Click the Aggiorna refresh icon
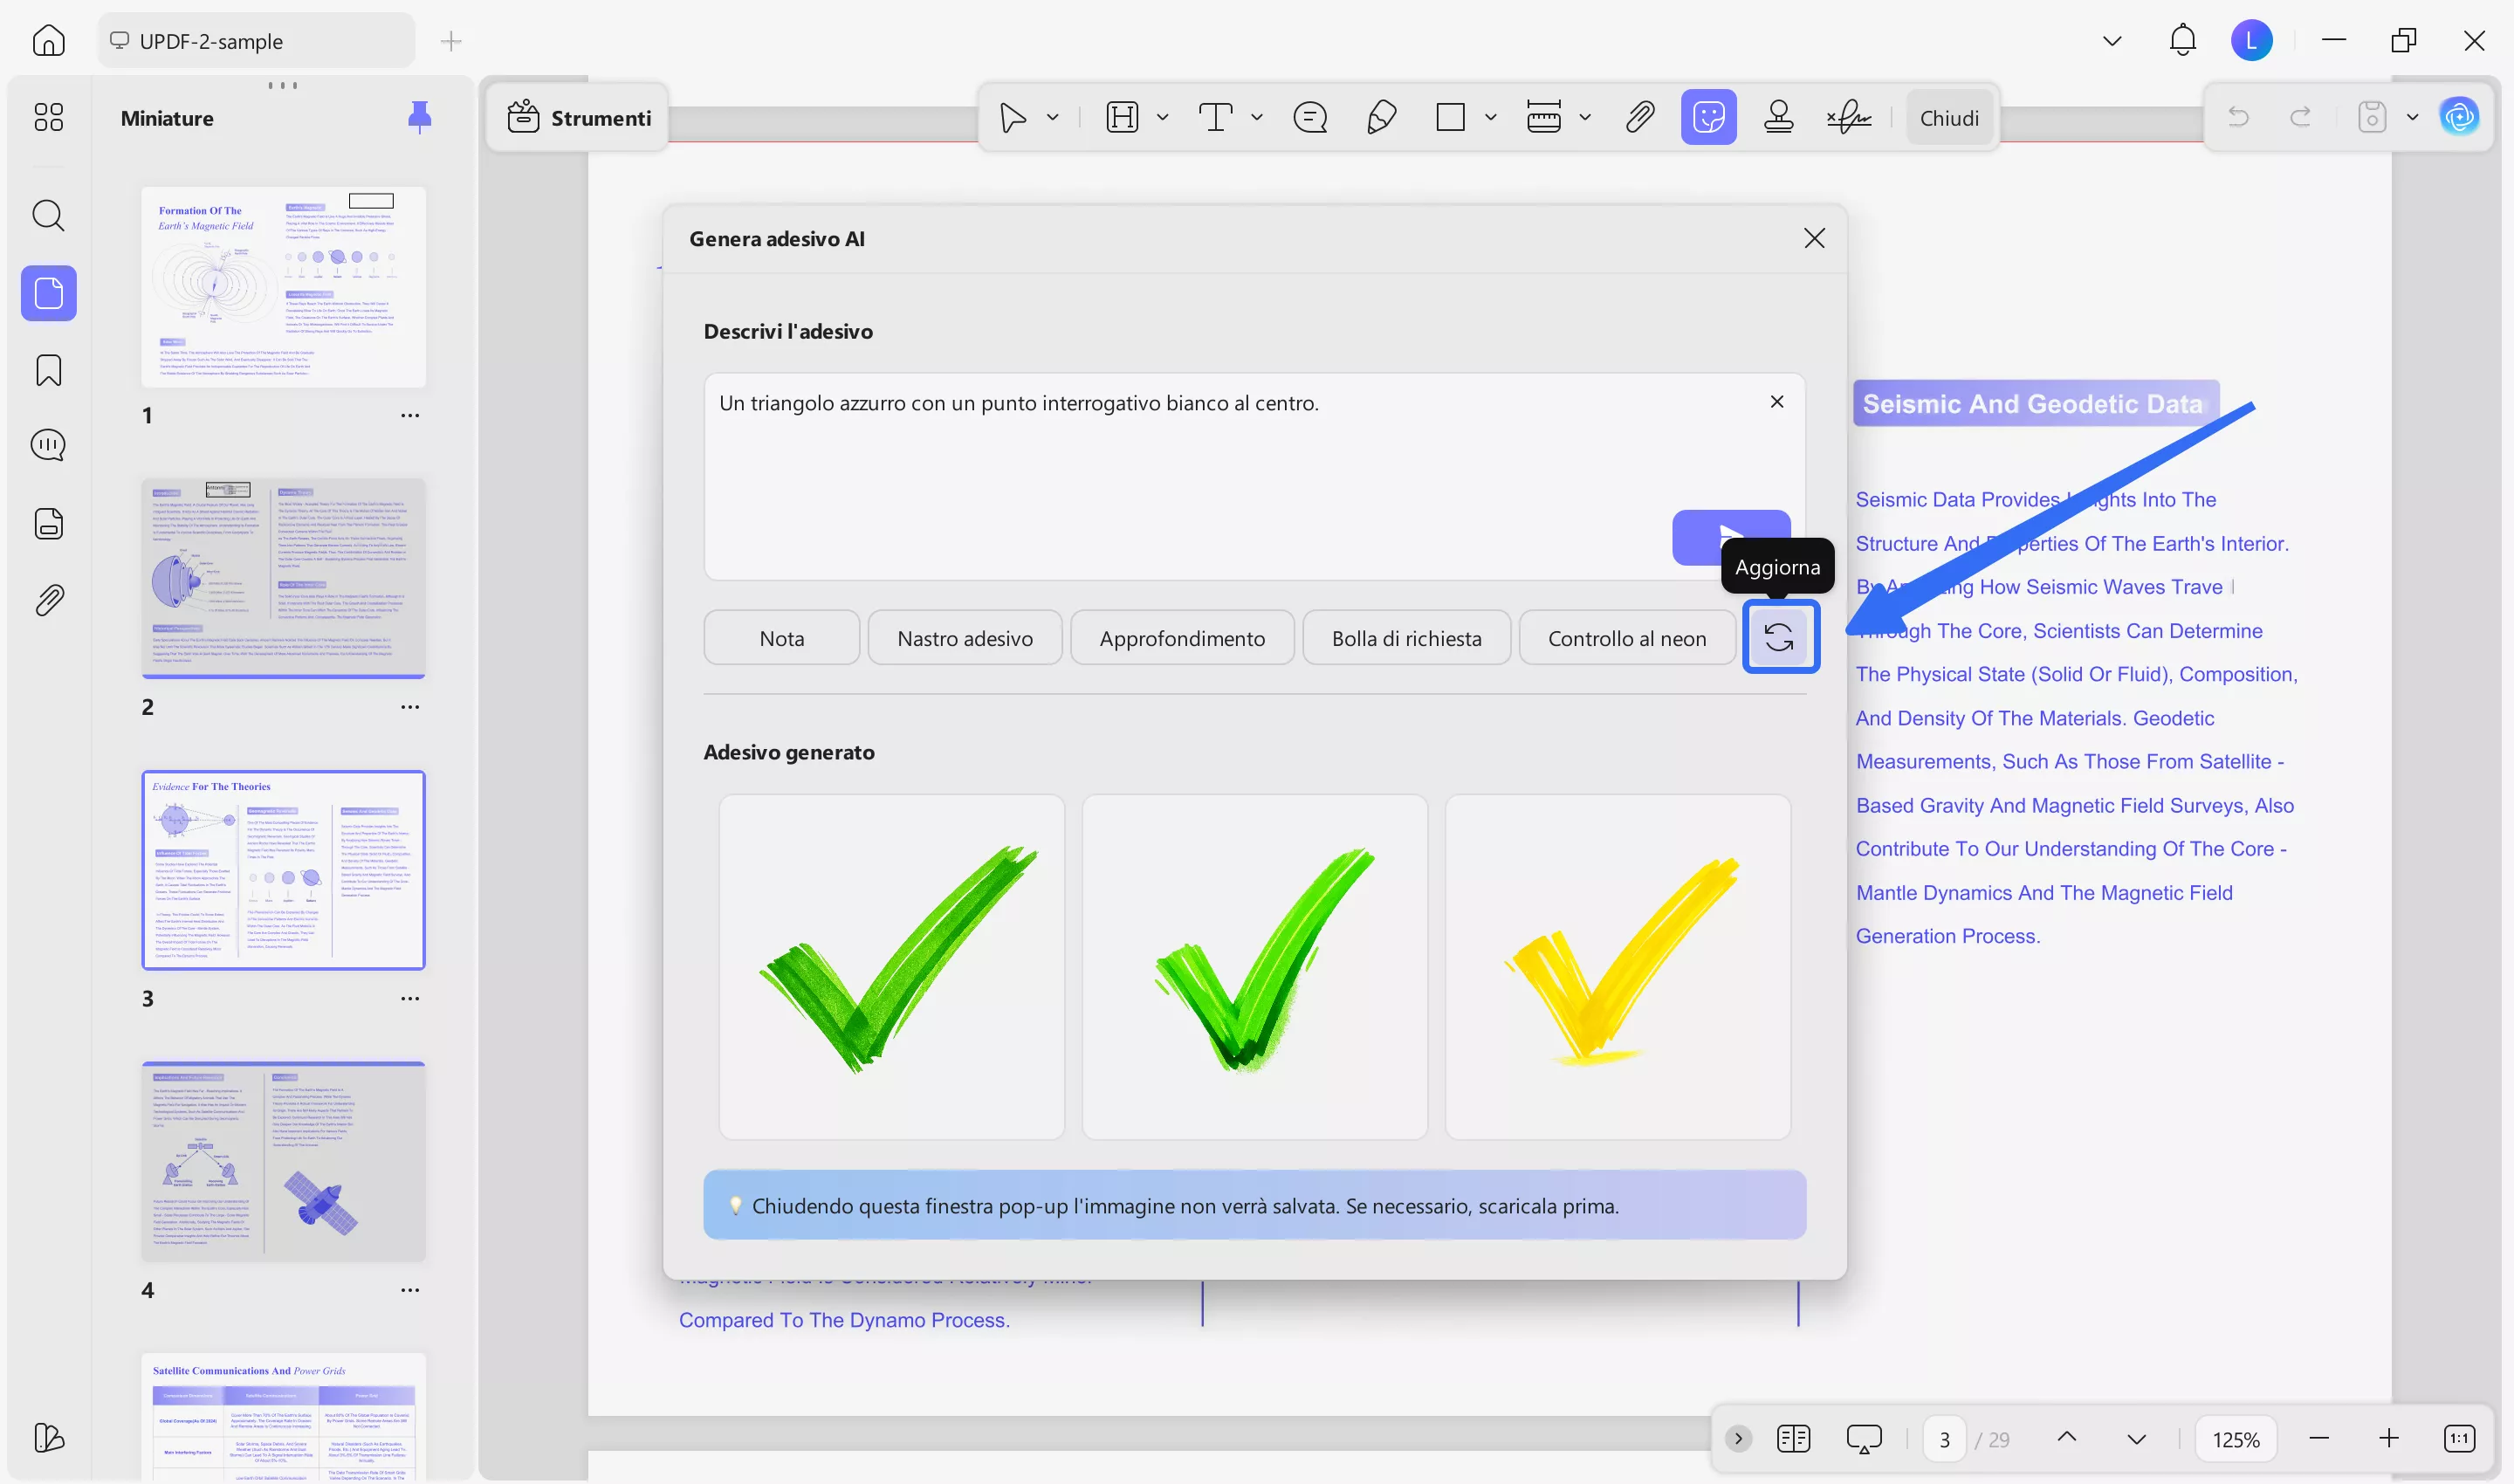2514x1484 pixels. coord(1779,637)
